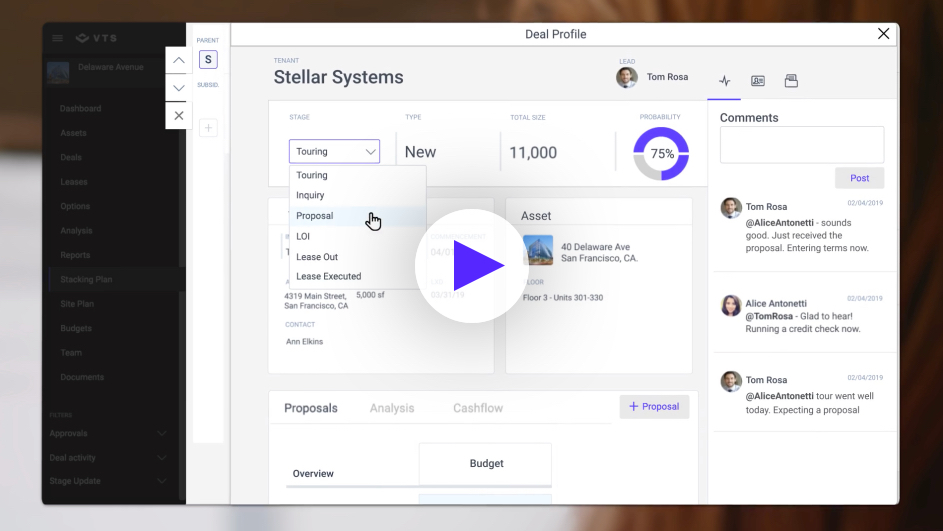
Task: Click the 75% probability donut
Action: pyautogui.click(x=661, y=153)
